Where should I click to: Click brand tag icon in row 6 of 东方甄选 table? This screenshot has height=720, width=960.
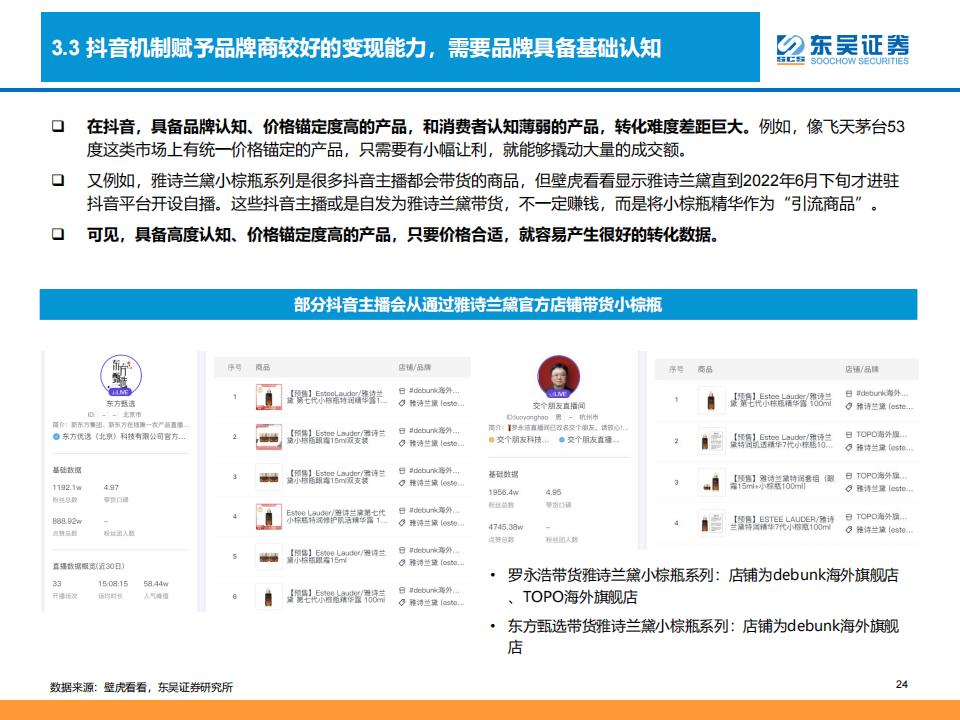402,603
